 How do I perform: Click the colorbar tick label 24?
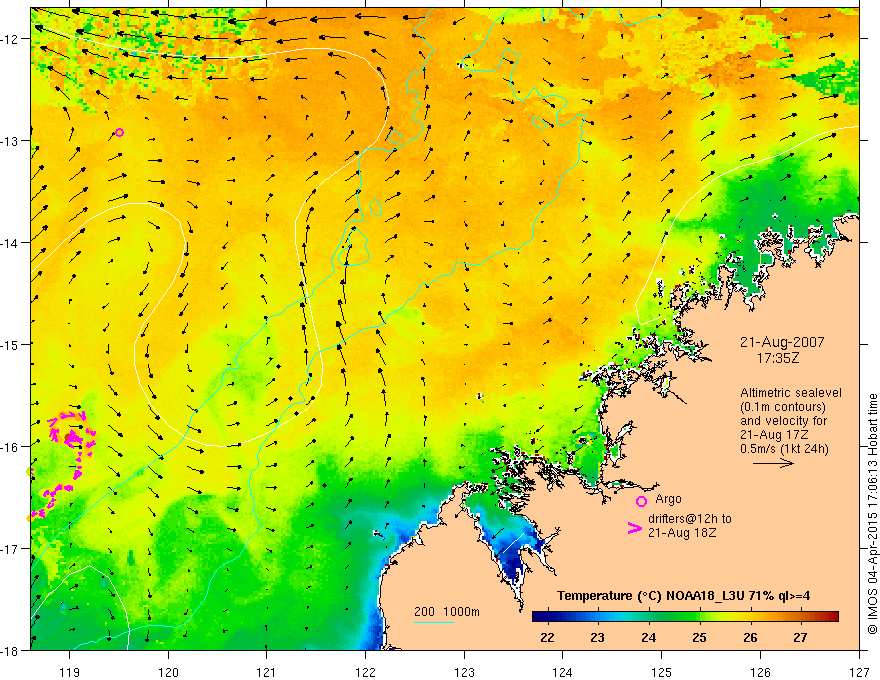tap(648, 637)
